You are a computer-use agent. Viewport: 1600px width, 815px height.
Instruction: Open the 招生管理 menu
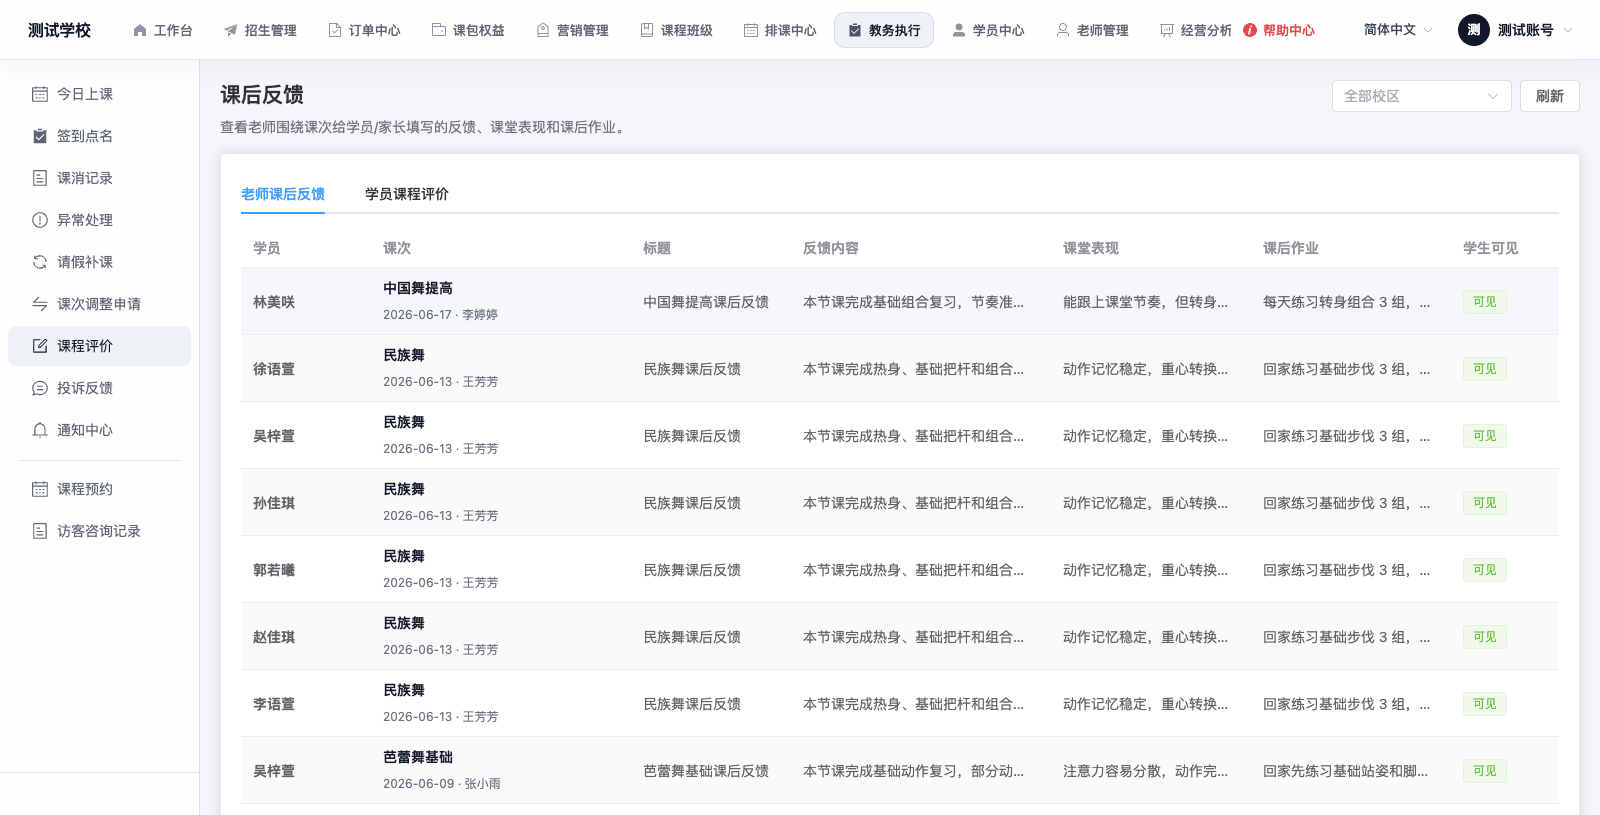point(260,31)
